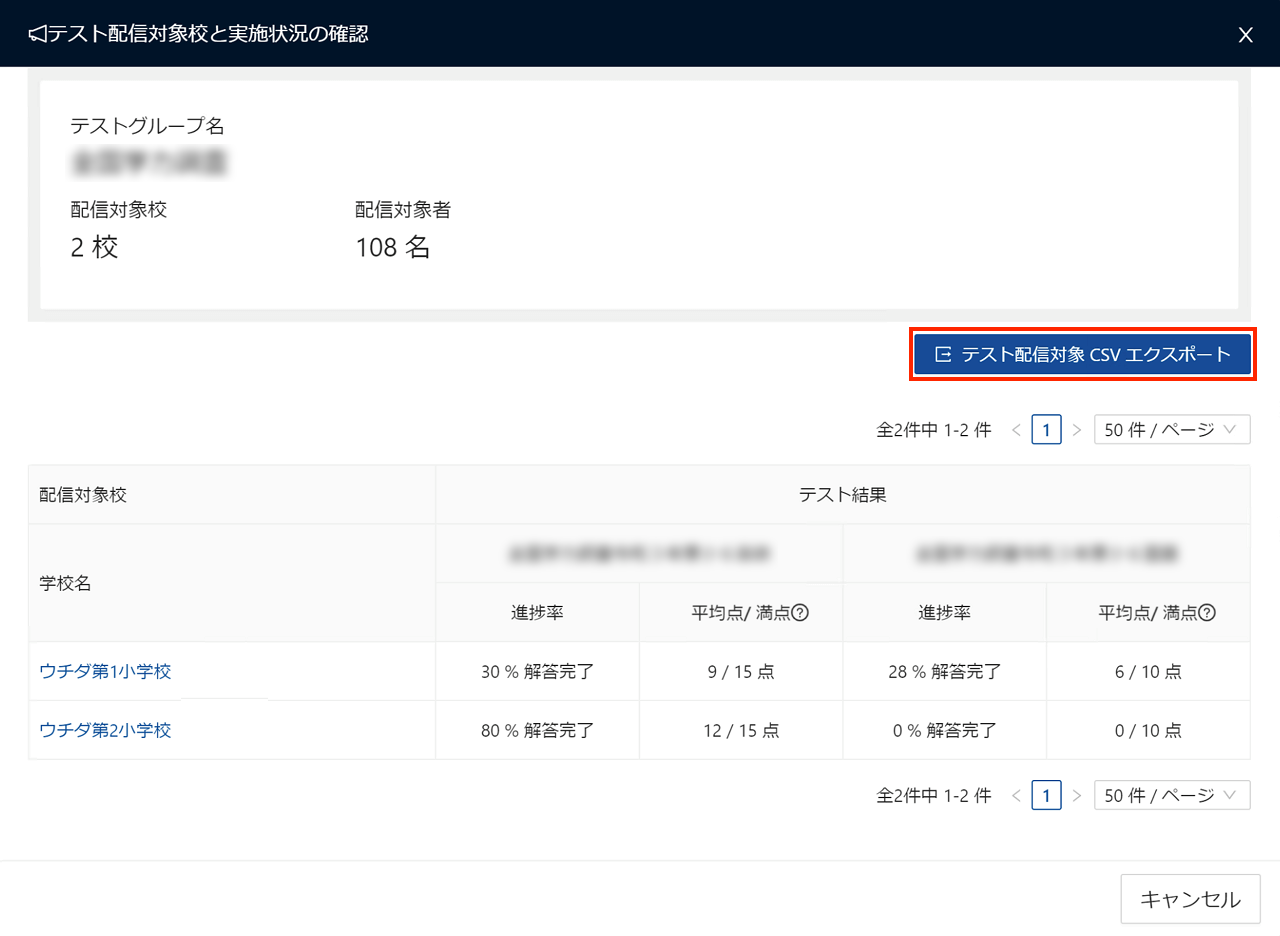Open the ウチダ第2小学校 school link
Screen dimensions: 1280x936
105,730
